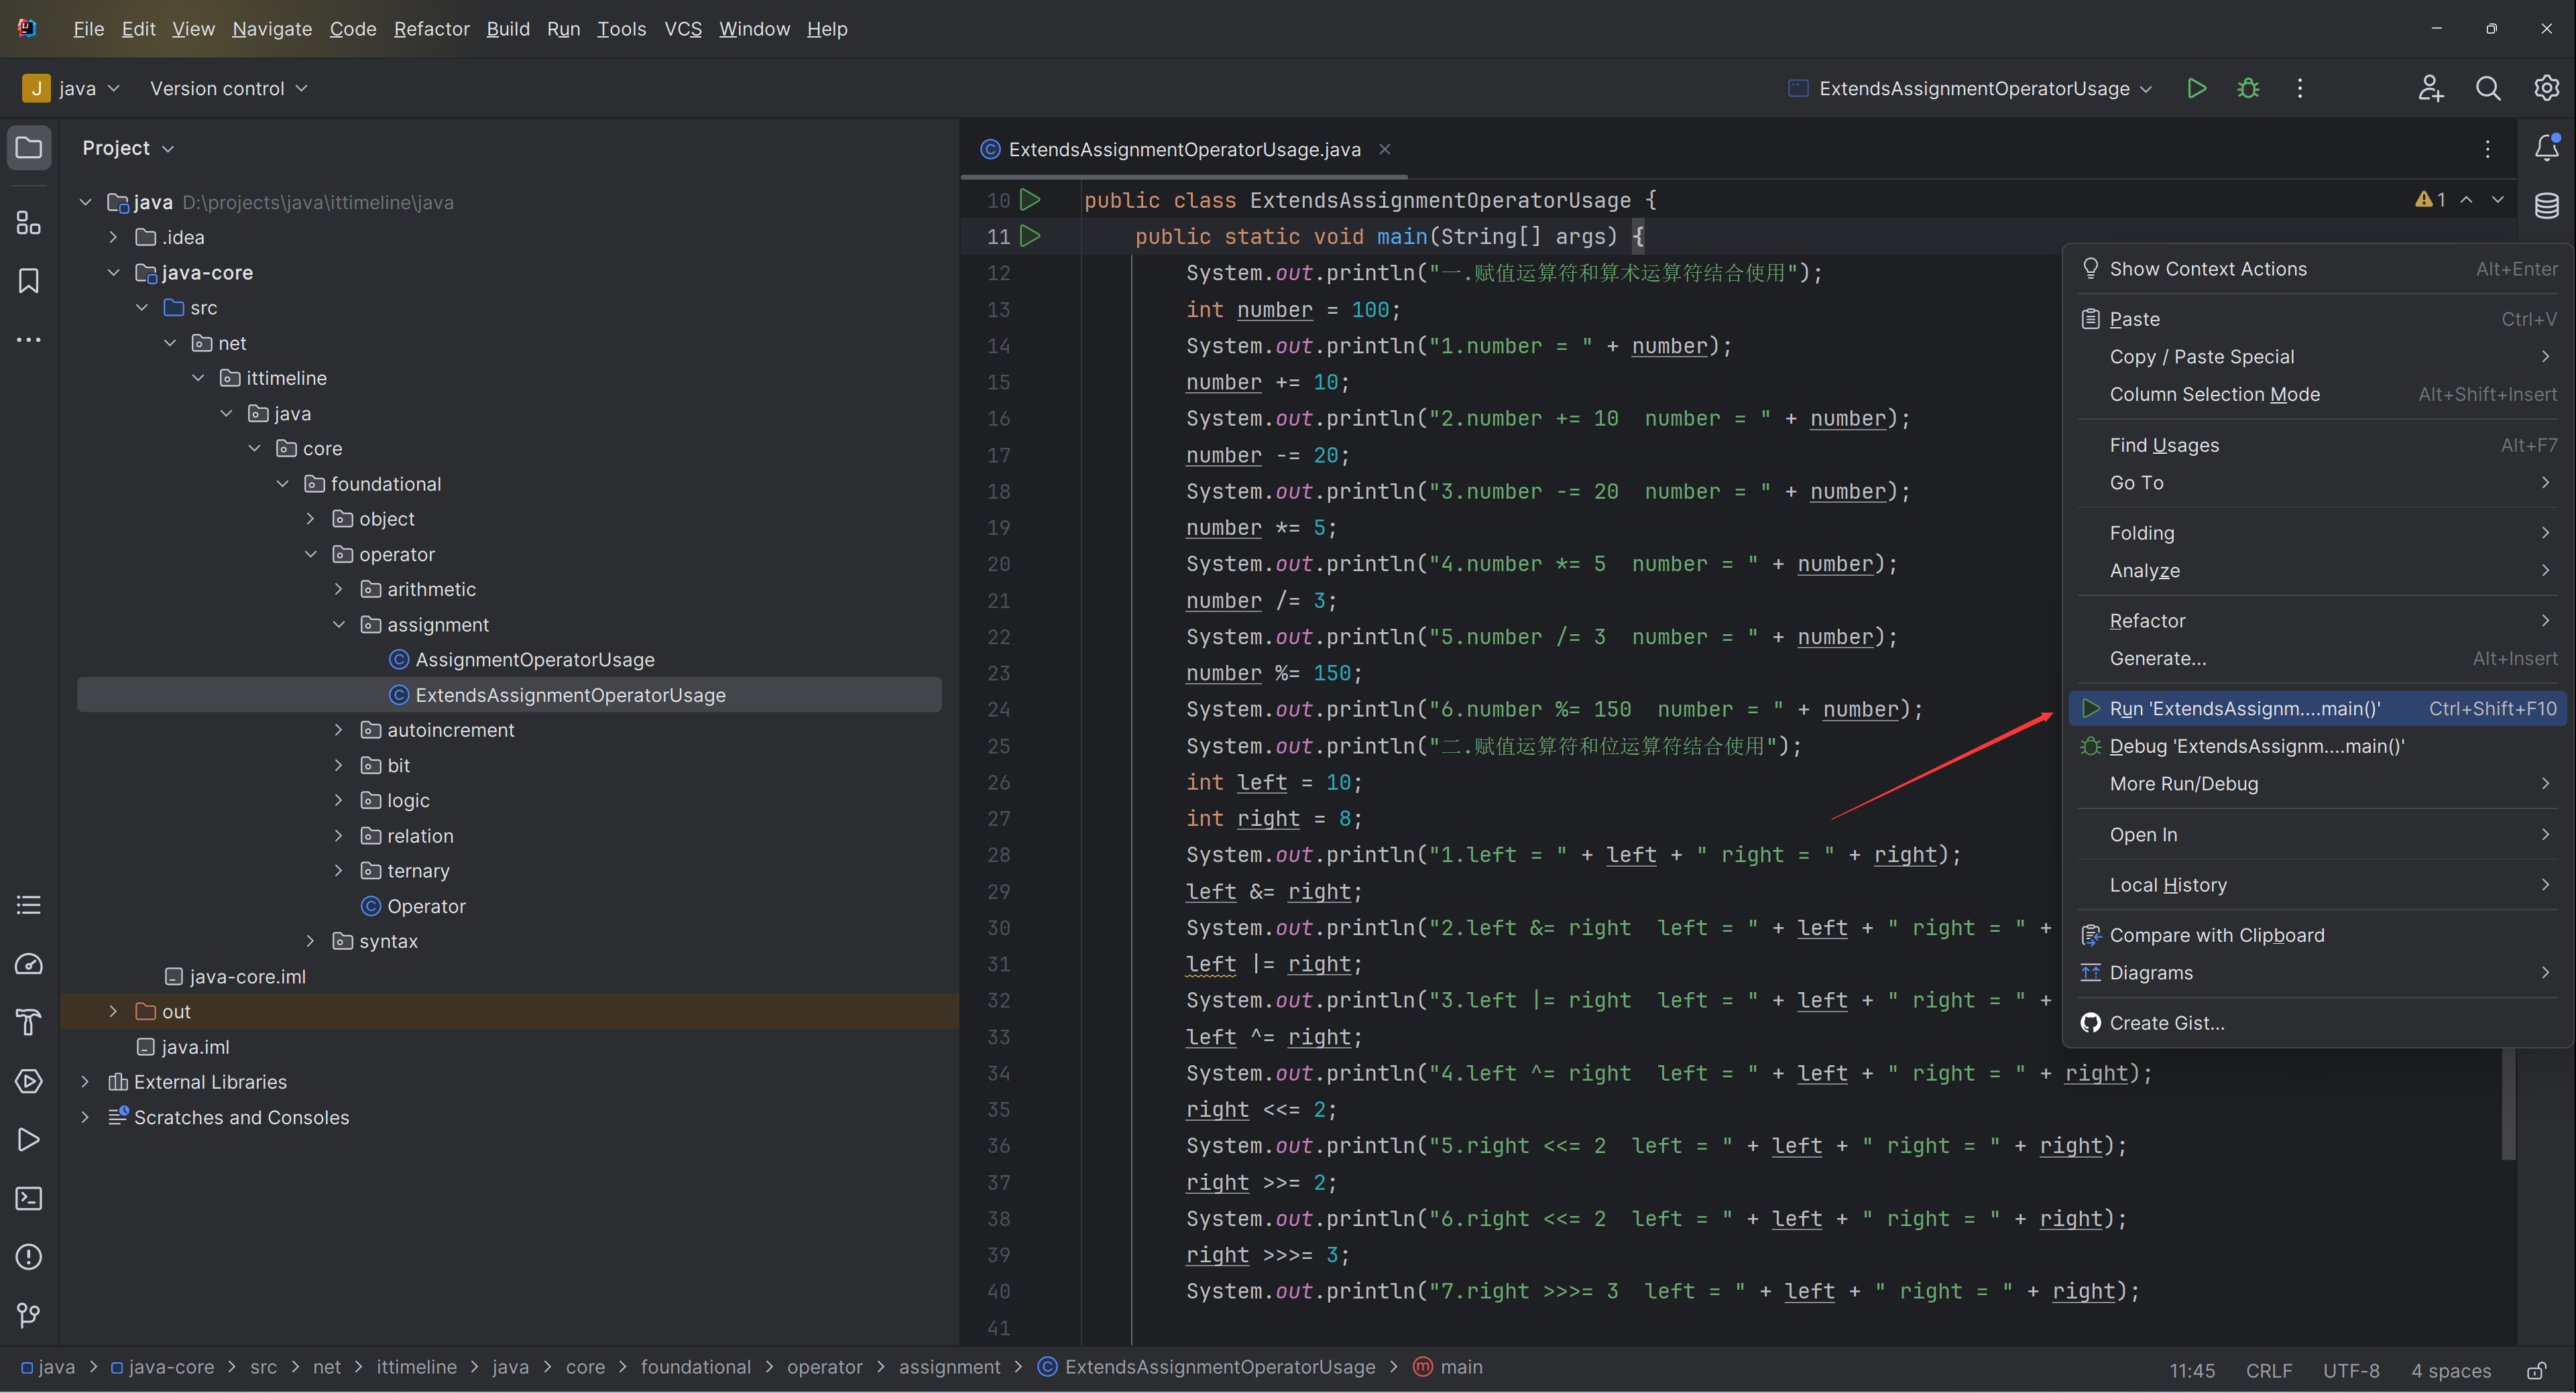Image resolution: width=2576 pixels, height=1393 pixels.
Task: Open the java project dropdown
Action: (71, 88)
